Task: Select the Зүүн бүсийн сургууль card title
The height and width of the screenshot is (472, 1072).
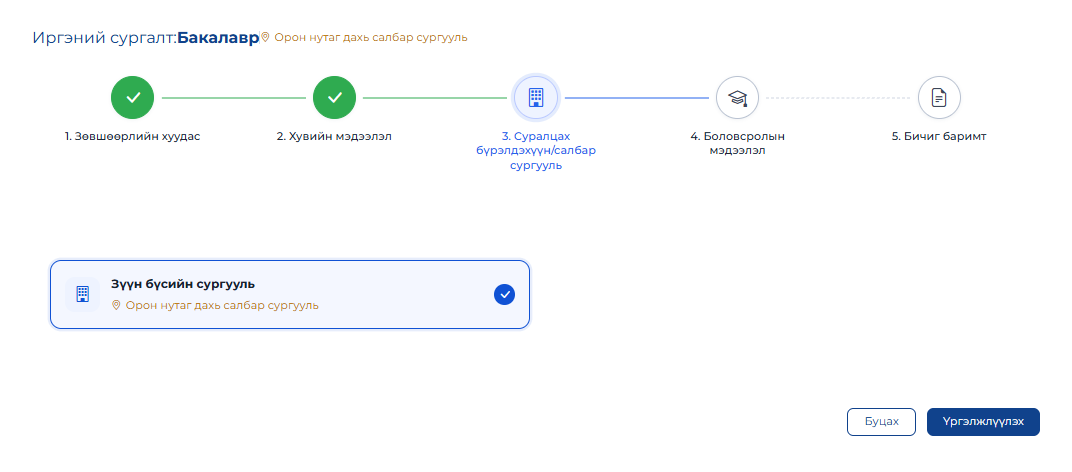Action: [x=183, y=284]
